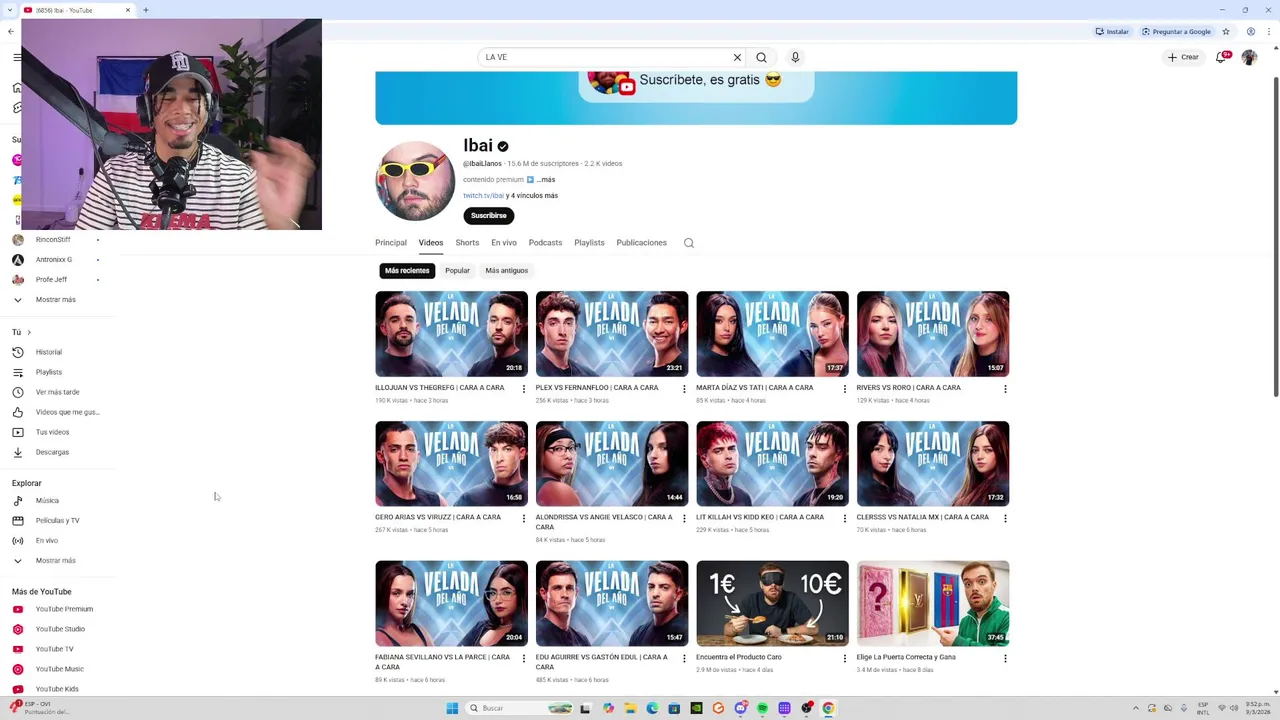Select the Más antiguos filter chip
This screenshot has height=720, width=1280.
[x=507, y=271]
